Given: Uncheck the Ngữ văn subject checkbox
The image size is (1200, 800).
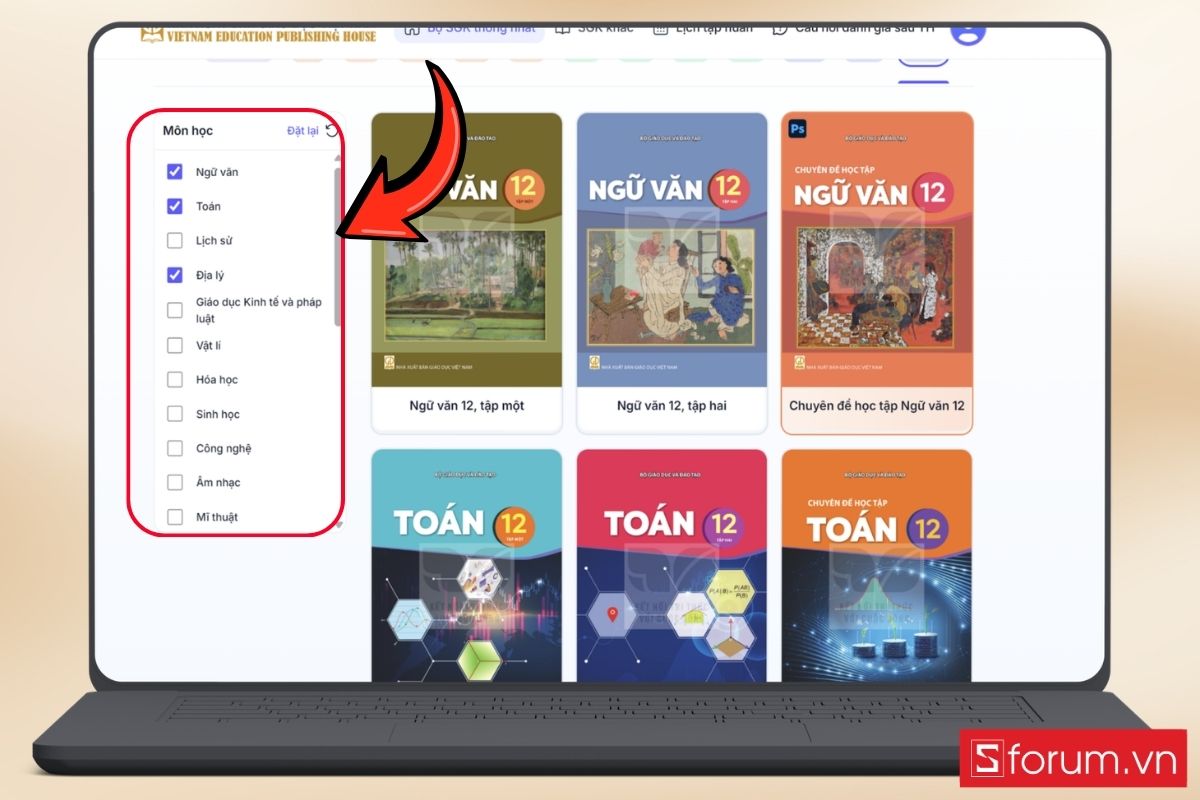Looking at the screenshot, I should (x=175, y=172).
